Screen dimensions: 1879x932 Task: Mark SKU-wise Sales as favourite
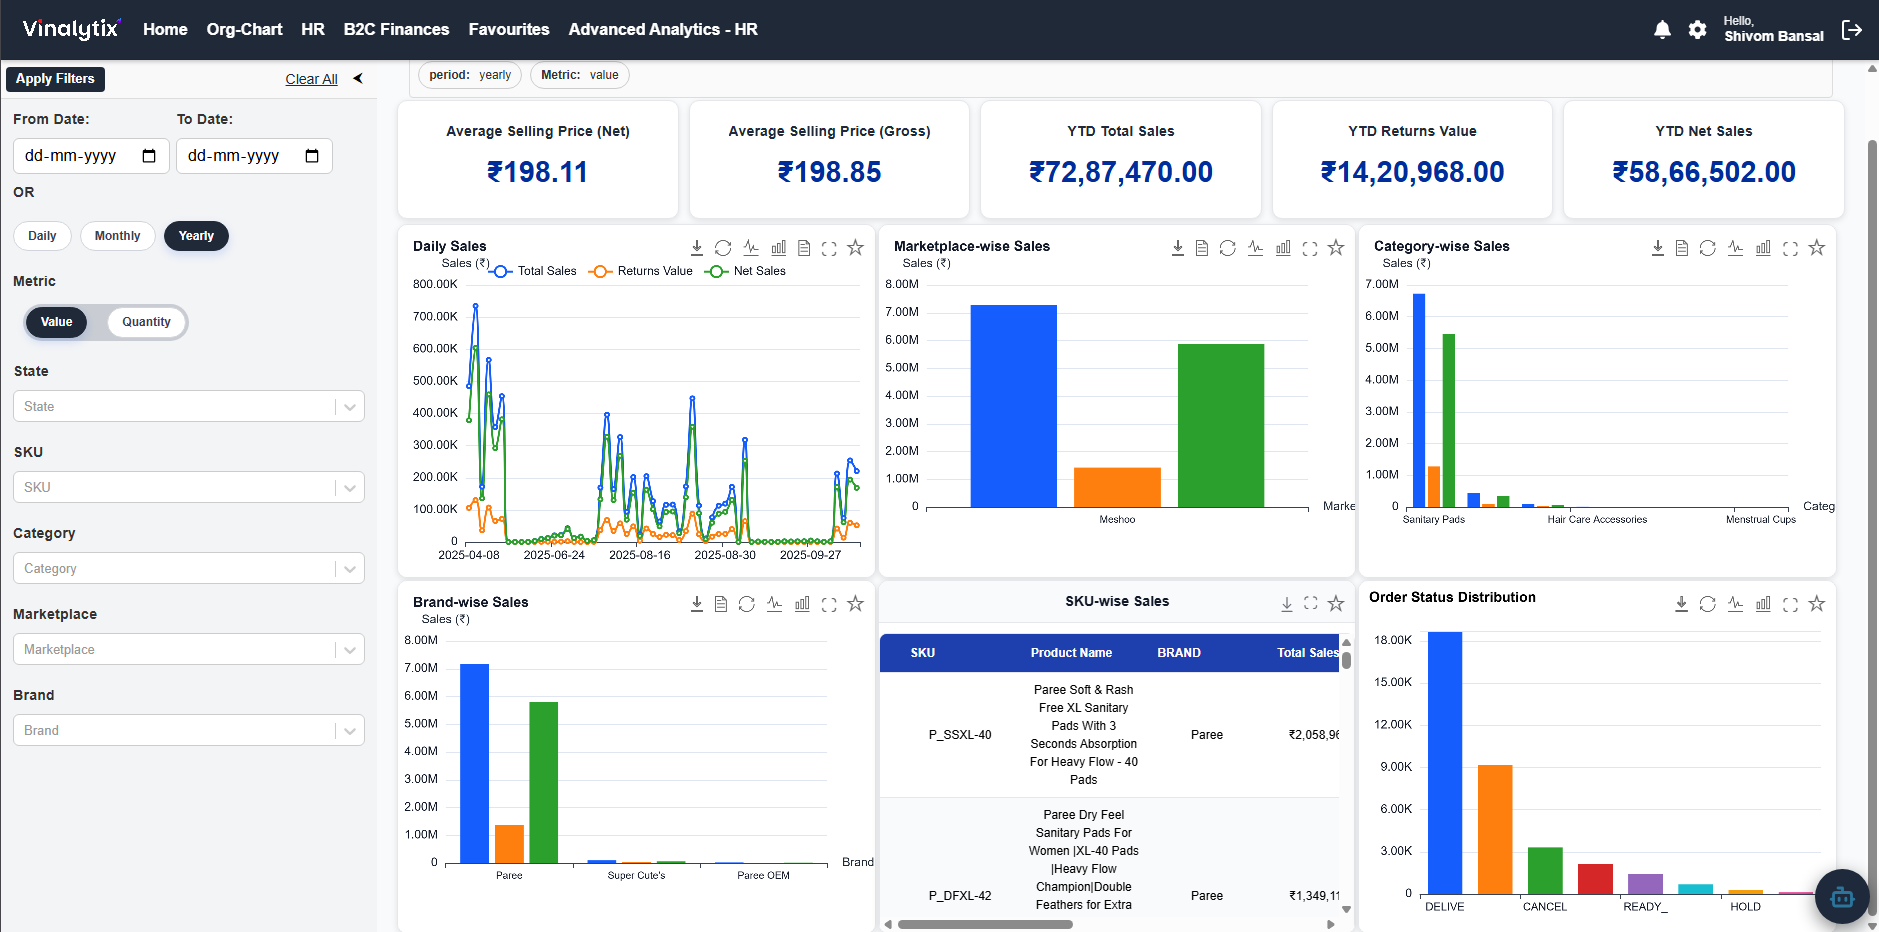click(1336, 603)
